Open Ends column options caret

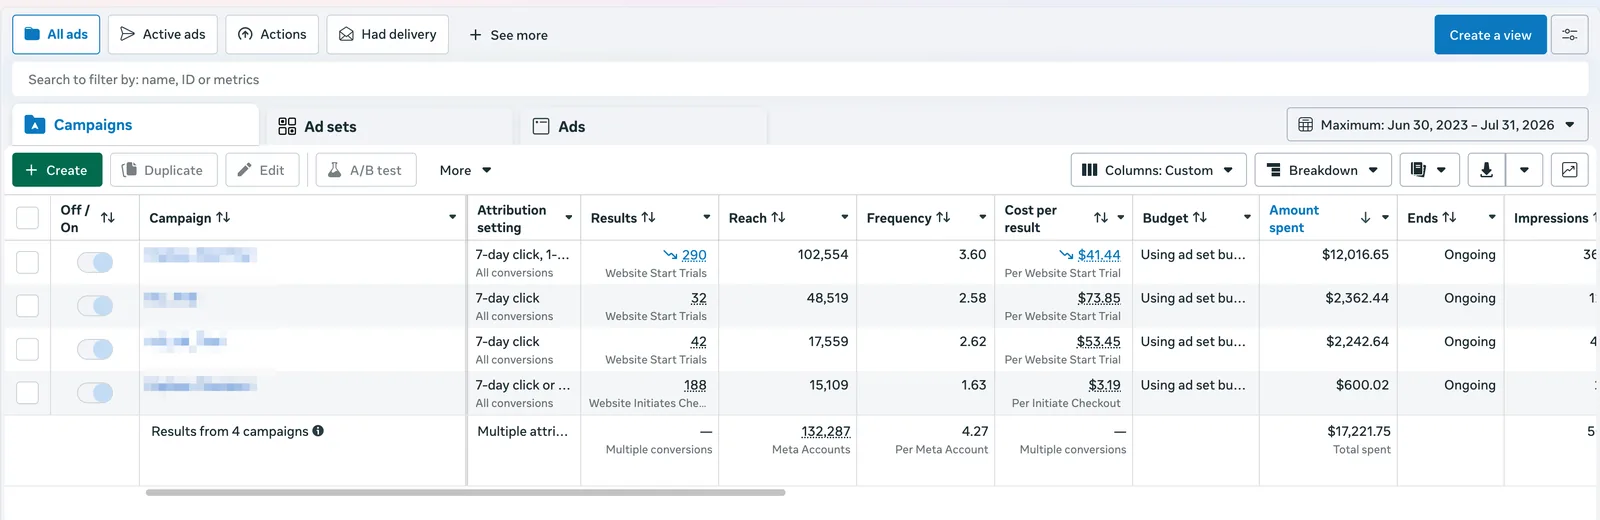(1492, 218)
